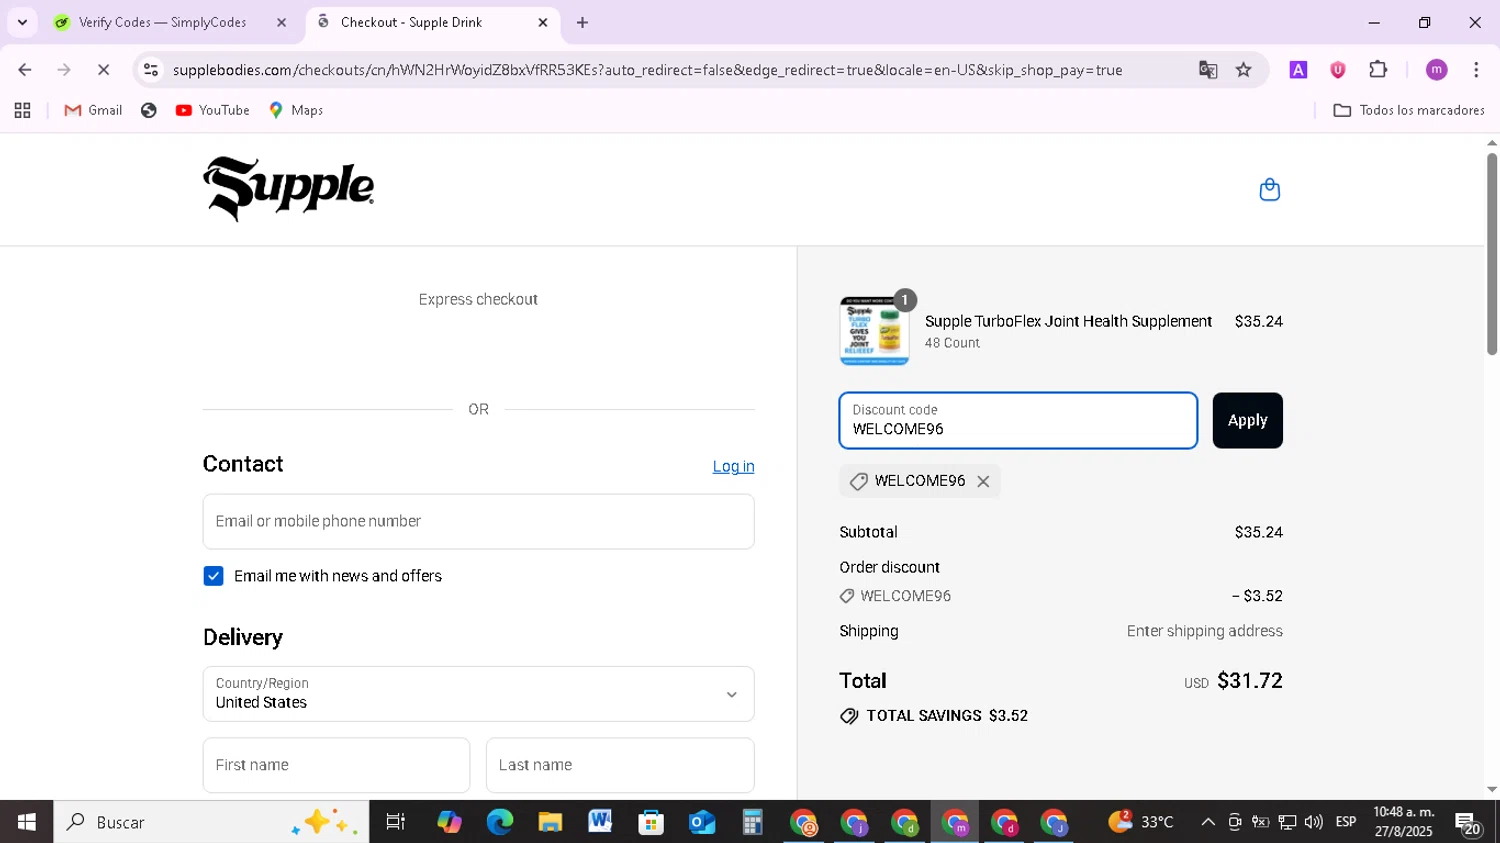
Task: Remove the applied WELCOME96 discount tag
Action: tap(983, 481)
